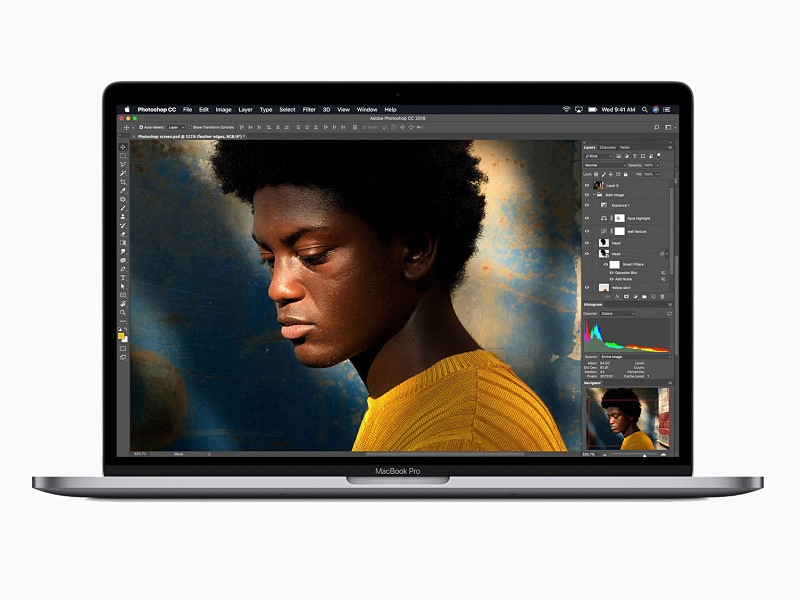Open Spotlight search in macOS menu bar
Viewport: 800px width, 600px height.
(645, 109)
